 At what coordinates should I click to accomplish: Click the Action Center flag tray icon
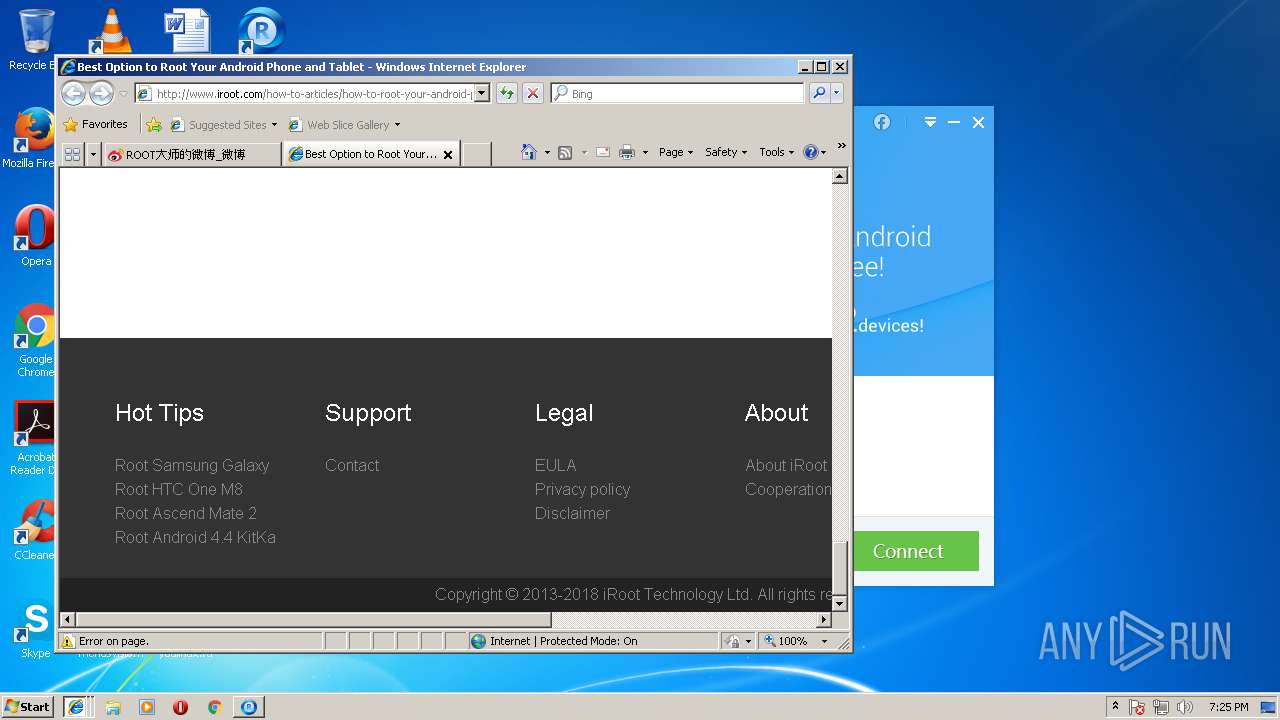click(1137, 707)
